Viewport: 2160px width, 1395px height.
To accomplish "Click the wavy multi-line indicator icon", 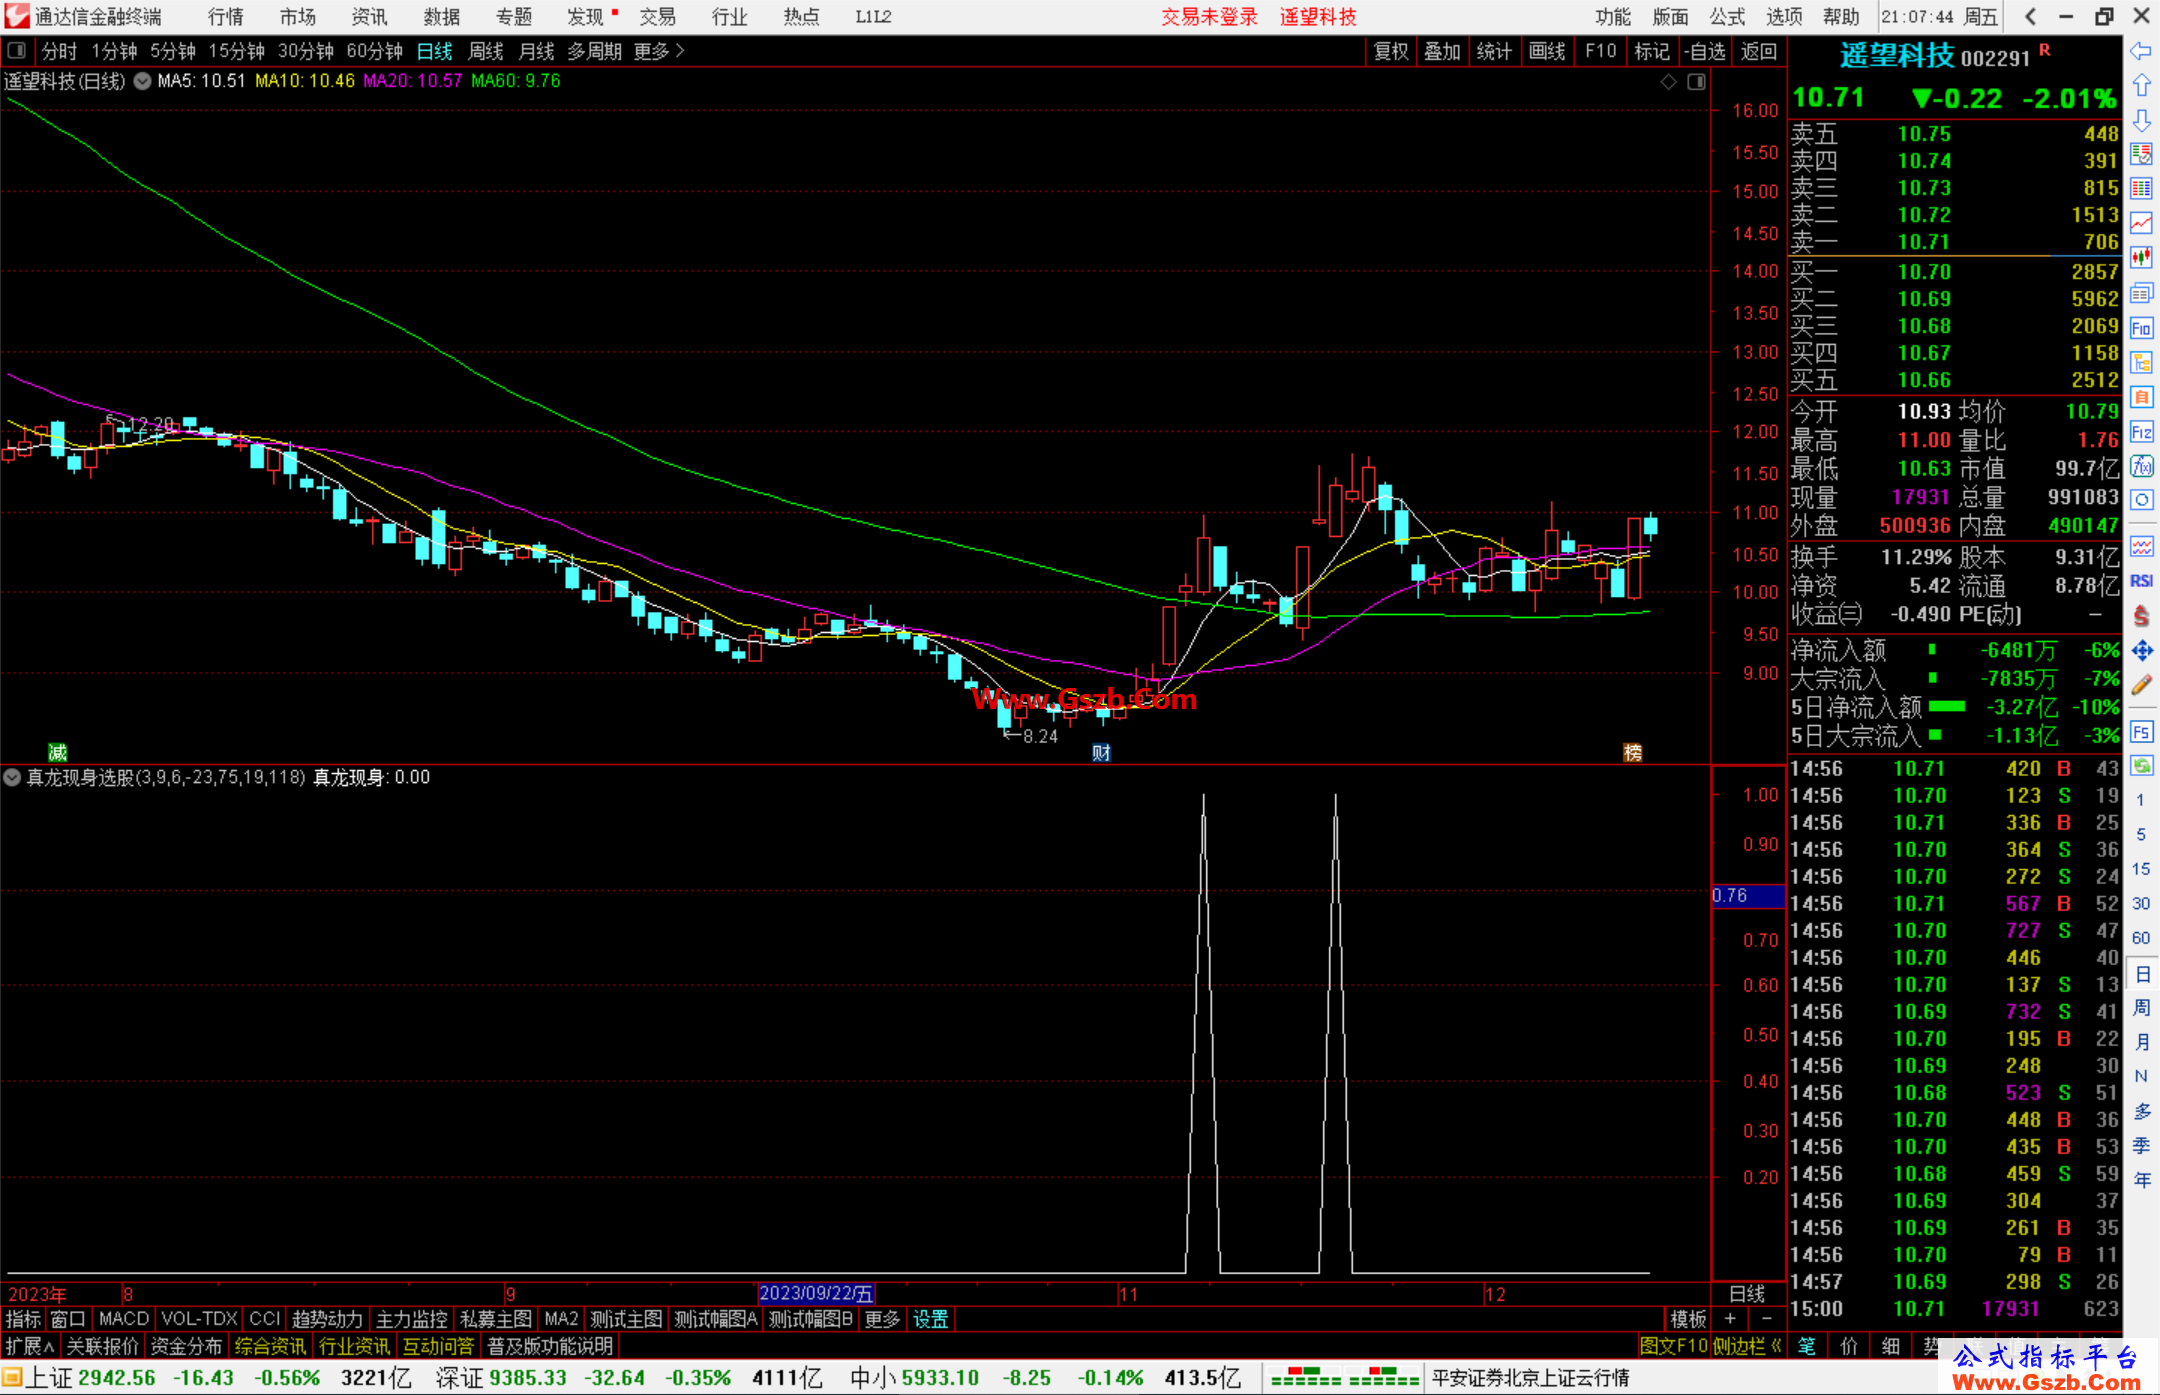I will pos(2141,546).
